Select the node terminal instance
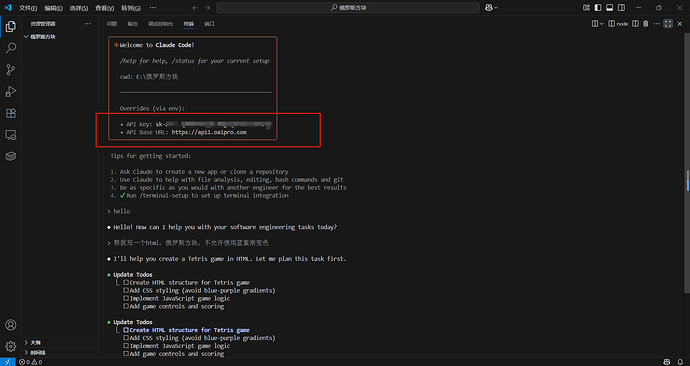The image size is (690, 366). point(618,24)
